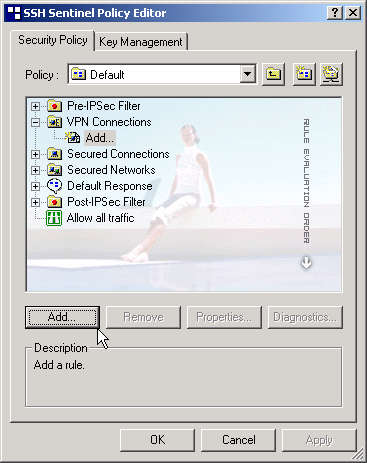Click the resize grip in the dialog corner

coord(358,454)
